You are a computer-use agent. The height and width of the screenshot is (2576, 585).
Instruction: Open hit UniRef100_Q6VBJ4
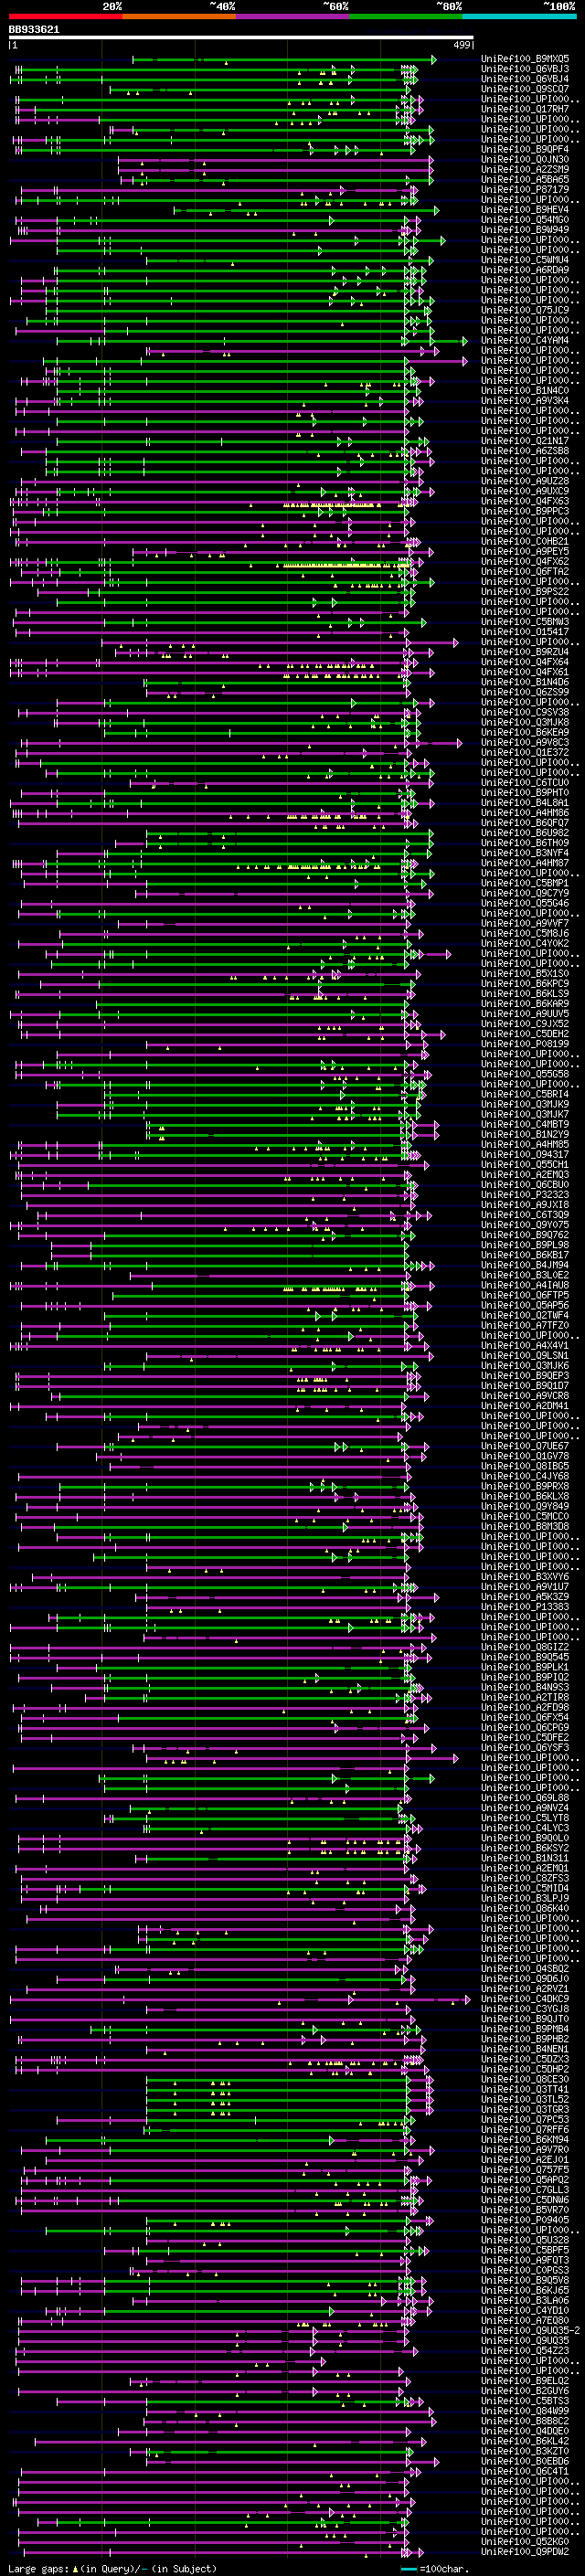click(x=525, y=79)
